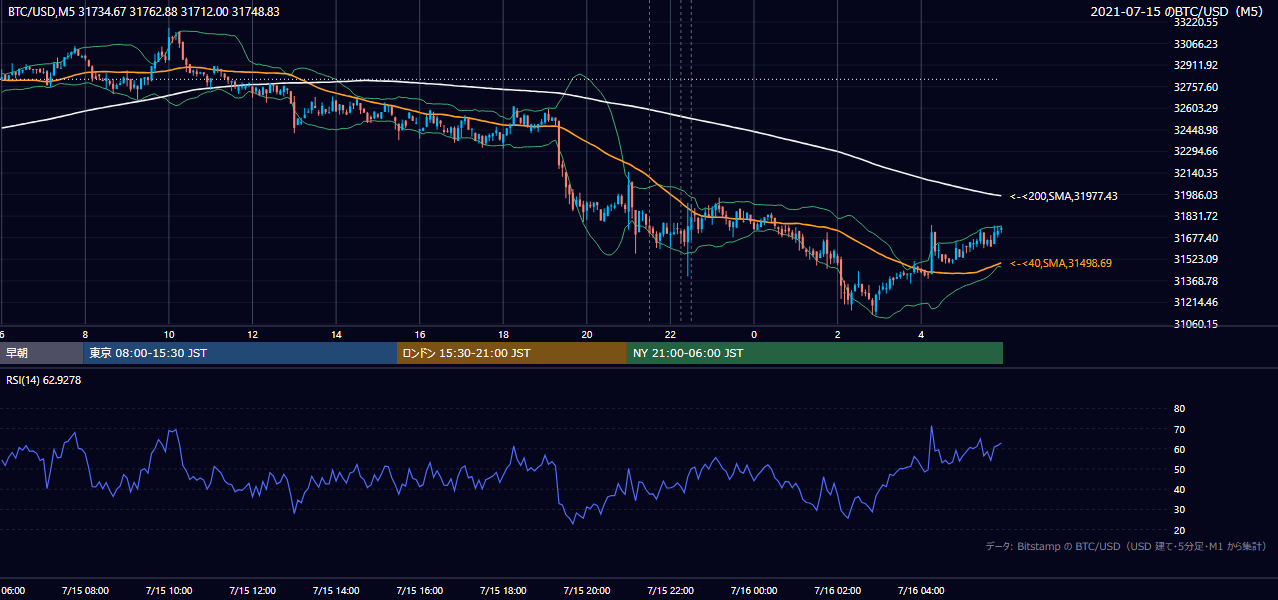The width and height of the screenshot is (1278, 600).
Task: Click hour label 4 under price chart
Action: (921, 334)
